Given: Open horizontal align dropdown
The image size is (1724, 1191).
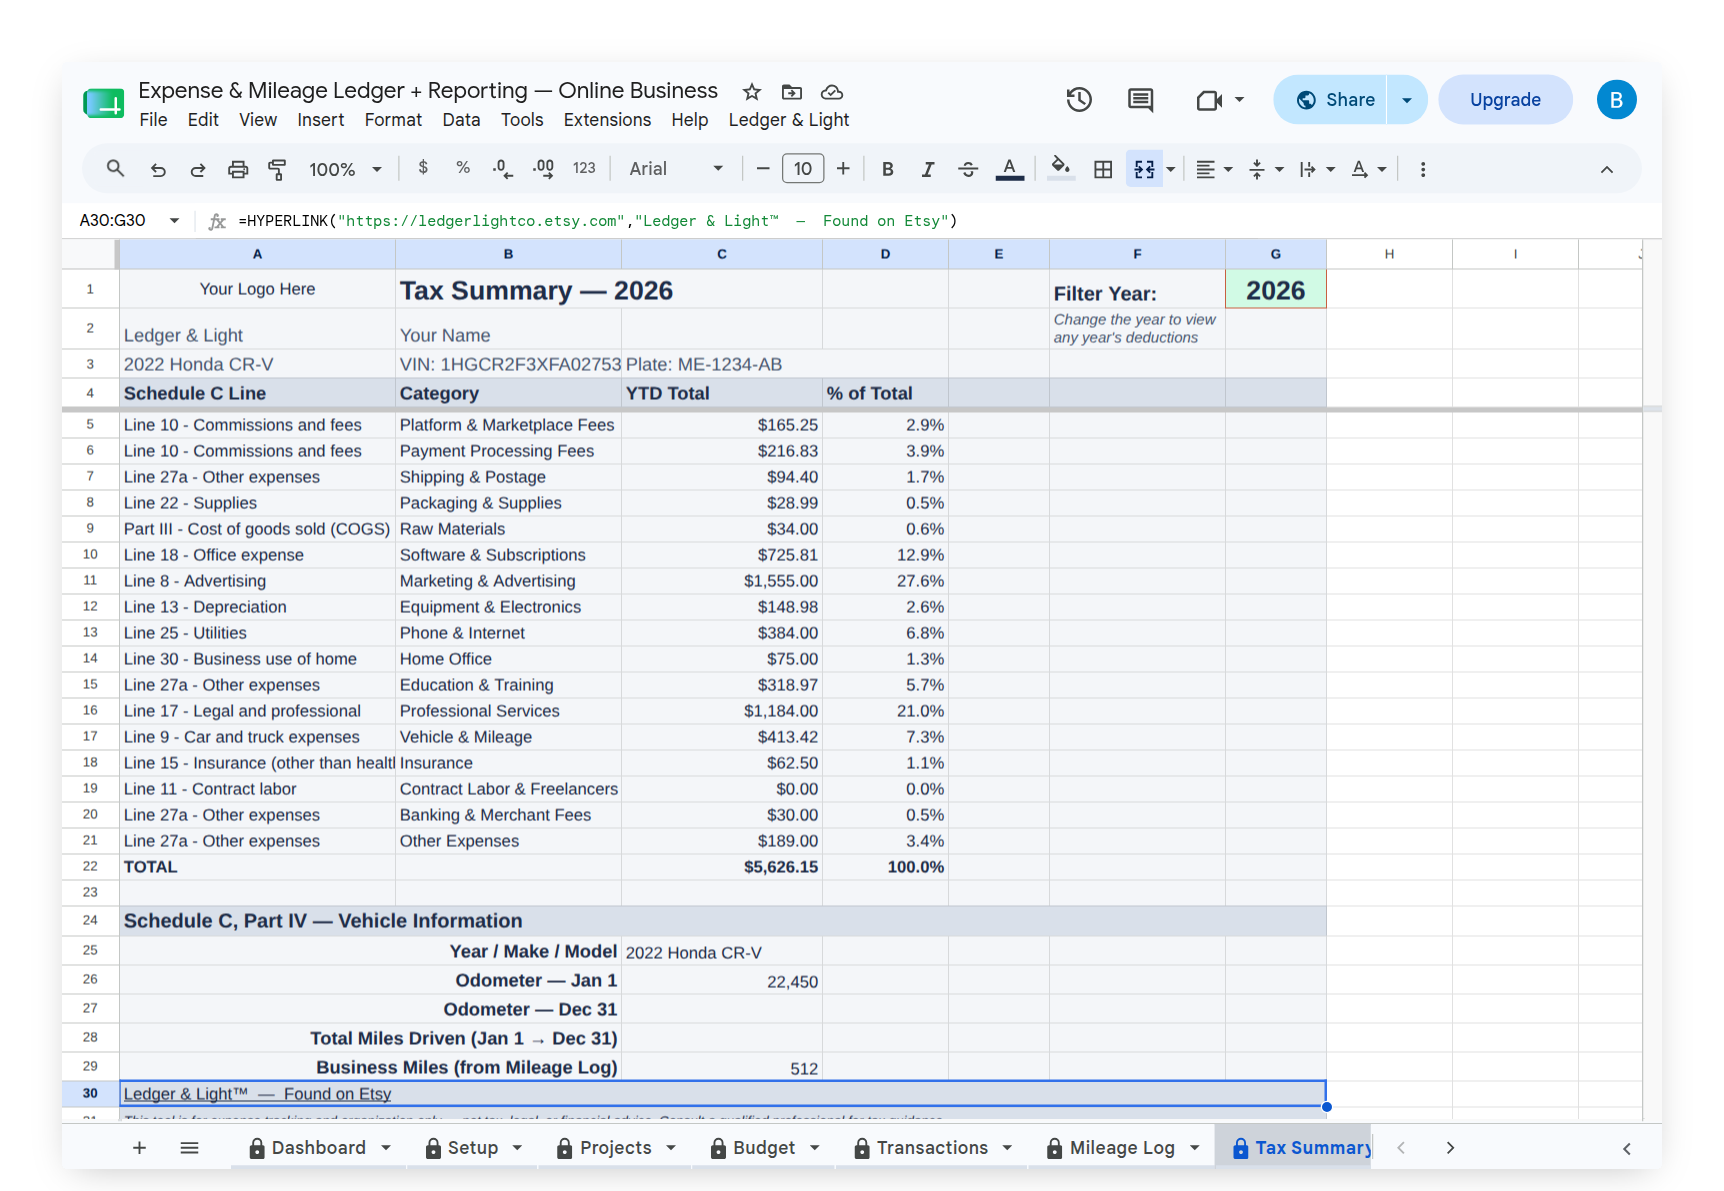Looking at the screenshot, I should pos(1214,169).
